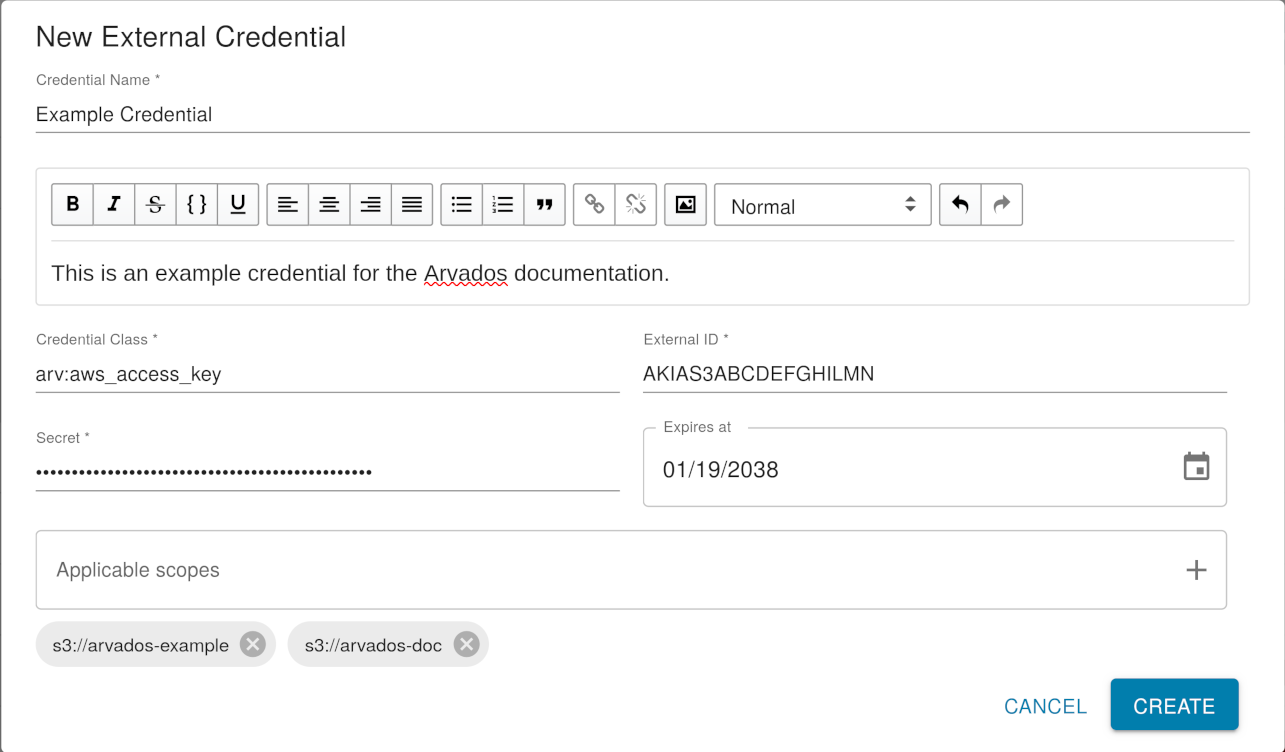
Task: Remove the s3://arvados-doc scope chip
Action: point(465,644)
